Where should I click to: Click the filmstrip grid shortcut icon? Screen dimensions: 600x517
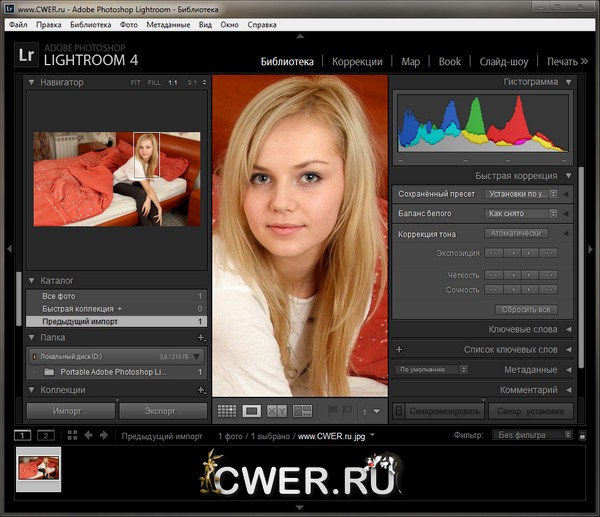click(x=72, y=436)
